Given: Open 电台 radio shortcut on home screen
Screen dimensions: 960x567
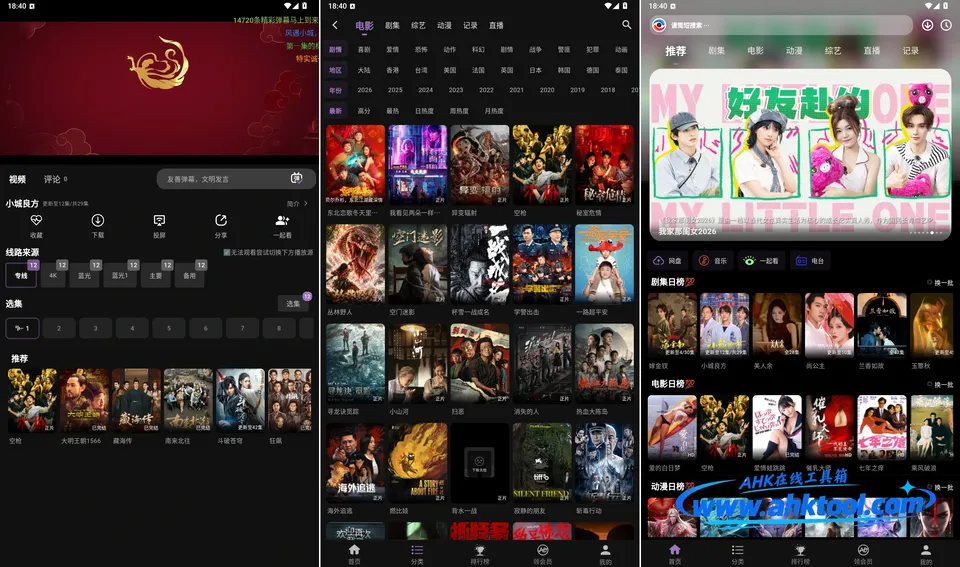Looking at the screenshot, I should tap(809, 261).
